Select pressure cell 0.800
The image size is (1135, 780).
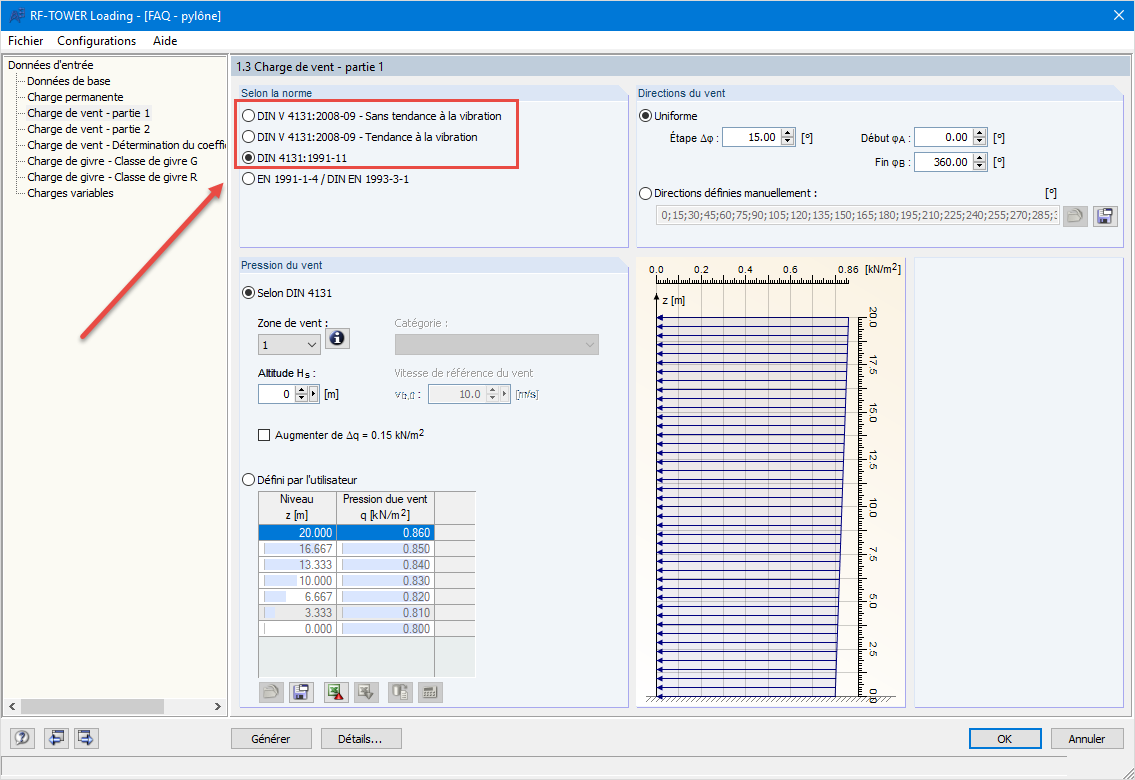click(385, 629)
